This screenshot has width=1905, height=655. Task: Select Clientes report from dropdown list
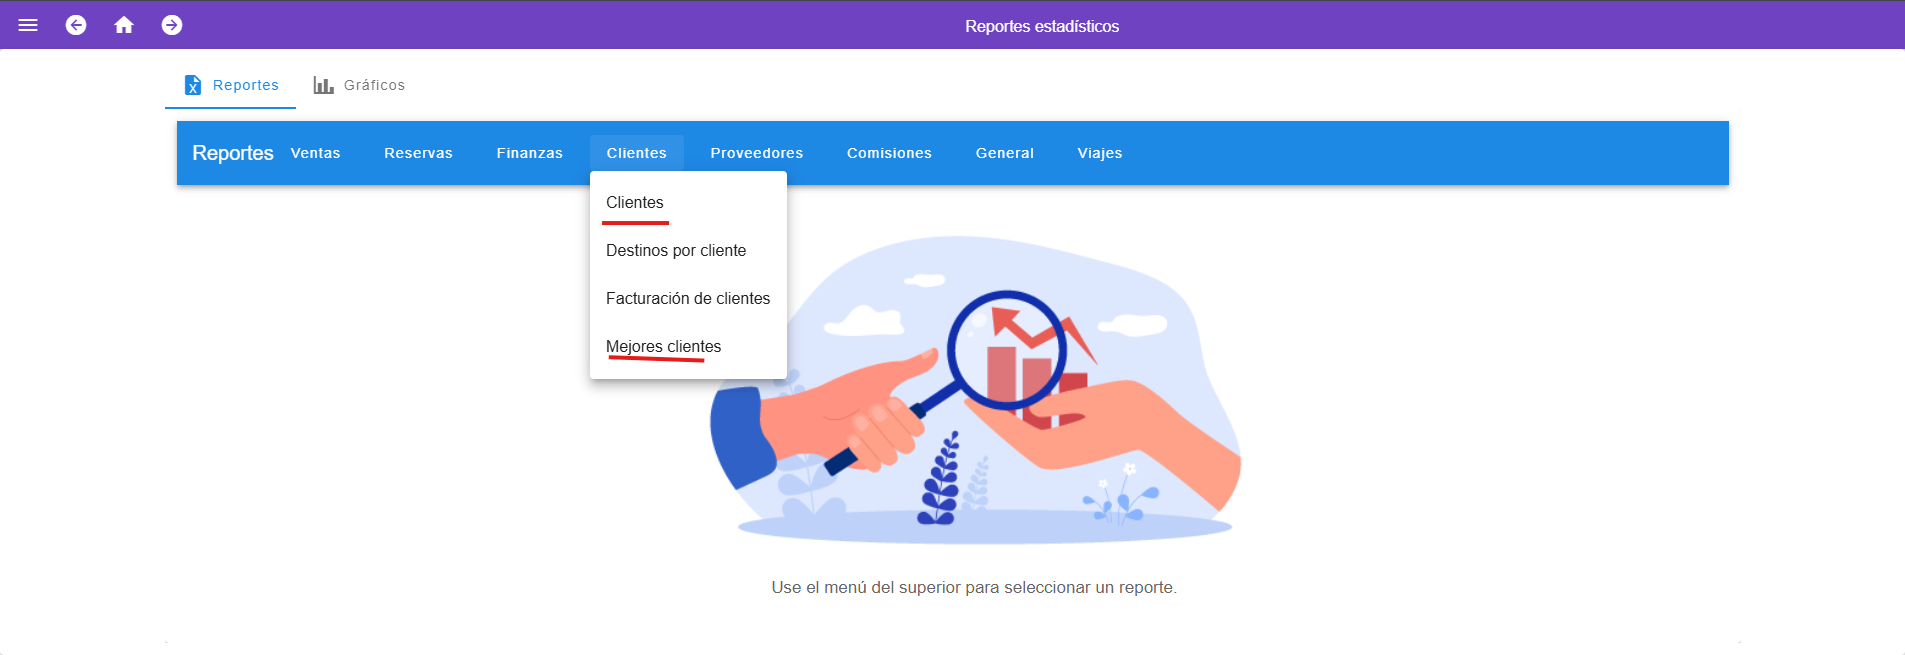tap(635, 202)
